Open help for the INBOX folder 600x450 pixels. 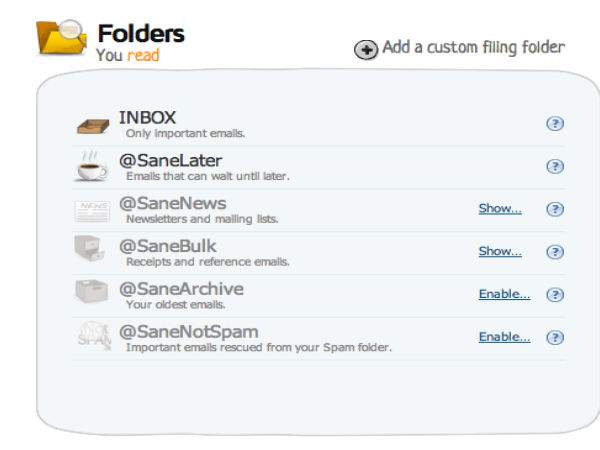coord(555,124)
